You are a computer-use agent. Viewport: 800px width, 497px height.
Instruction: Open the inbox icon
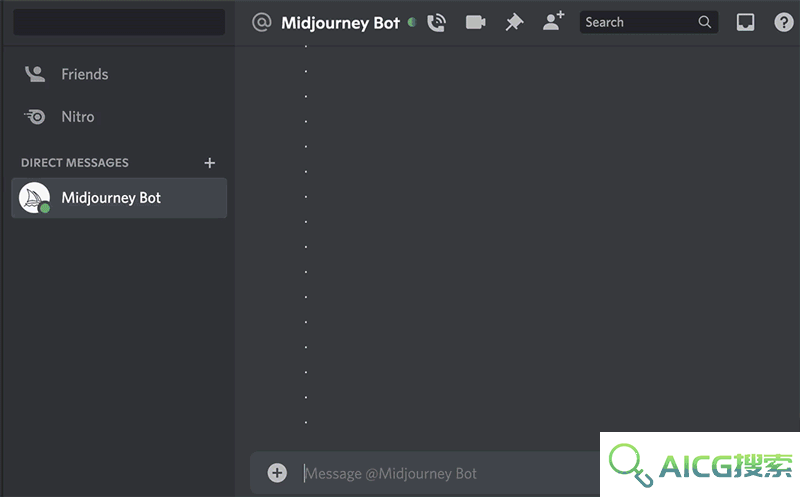click(745, 22)
